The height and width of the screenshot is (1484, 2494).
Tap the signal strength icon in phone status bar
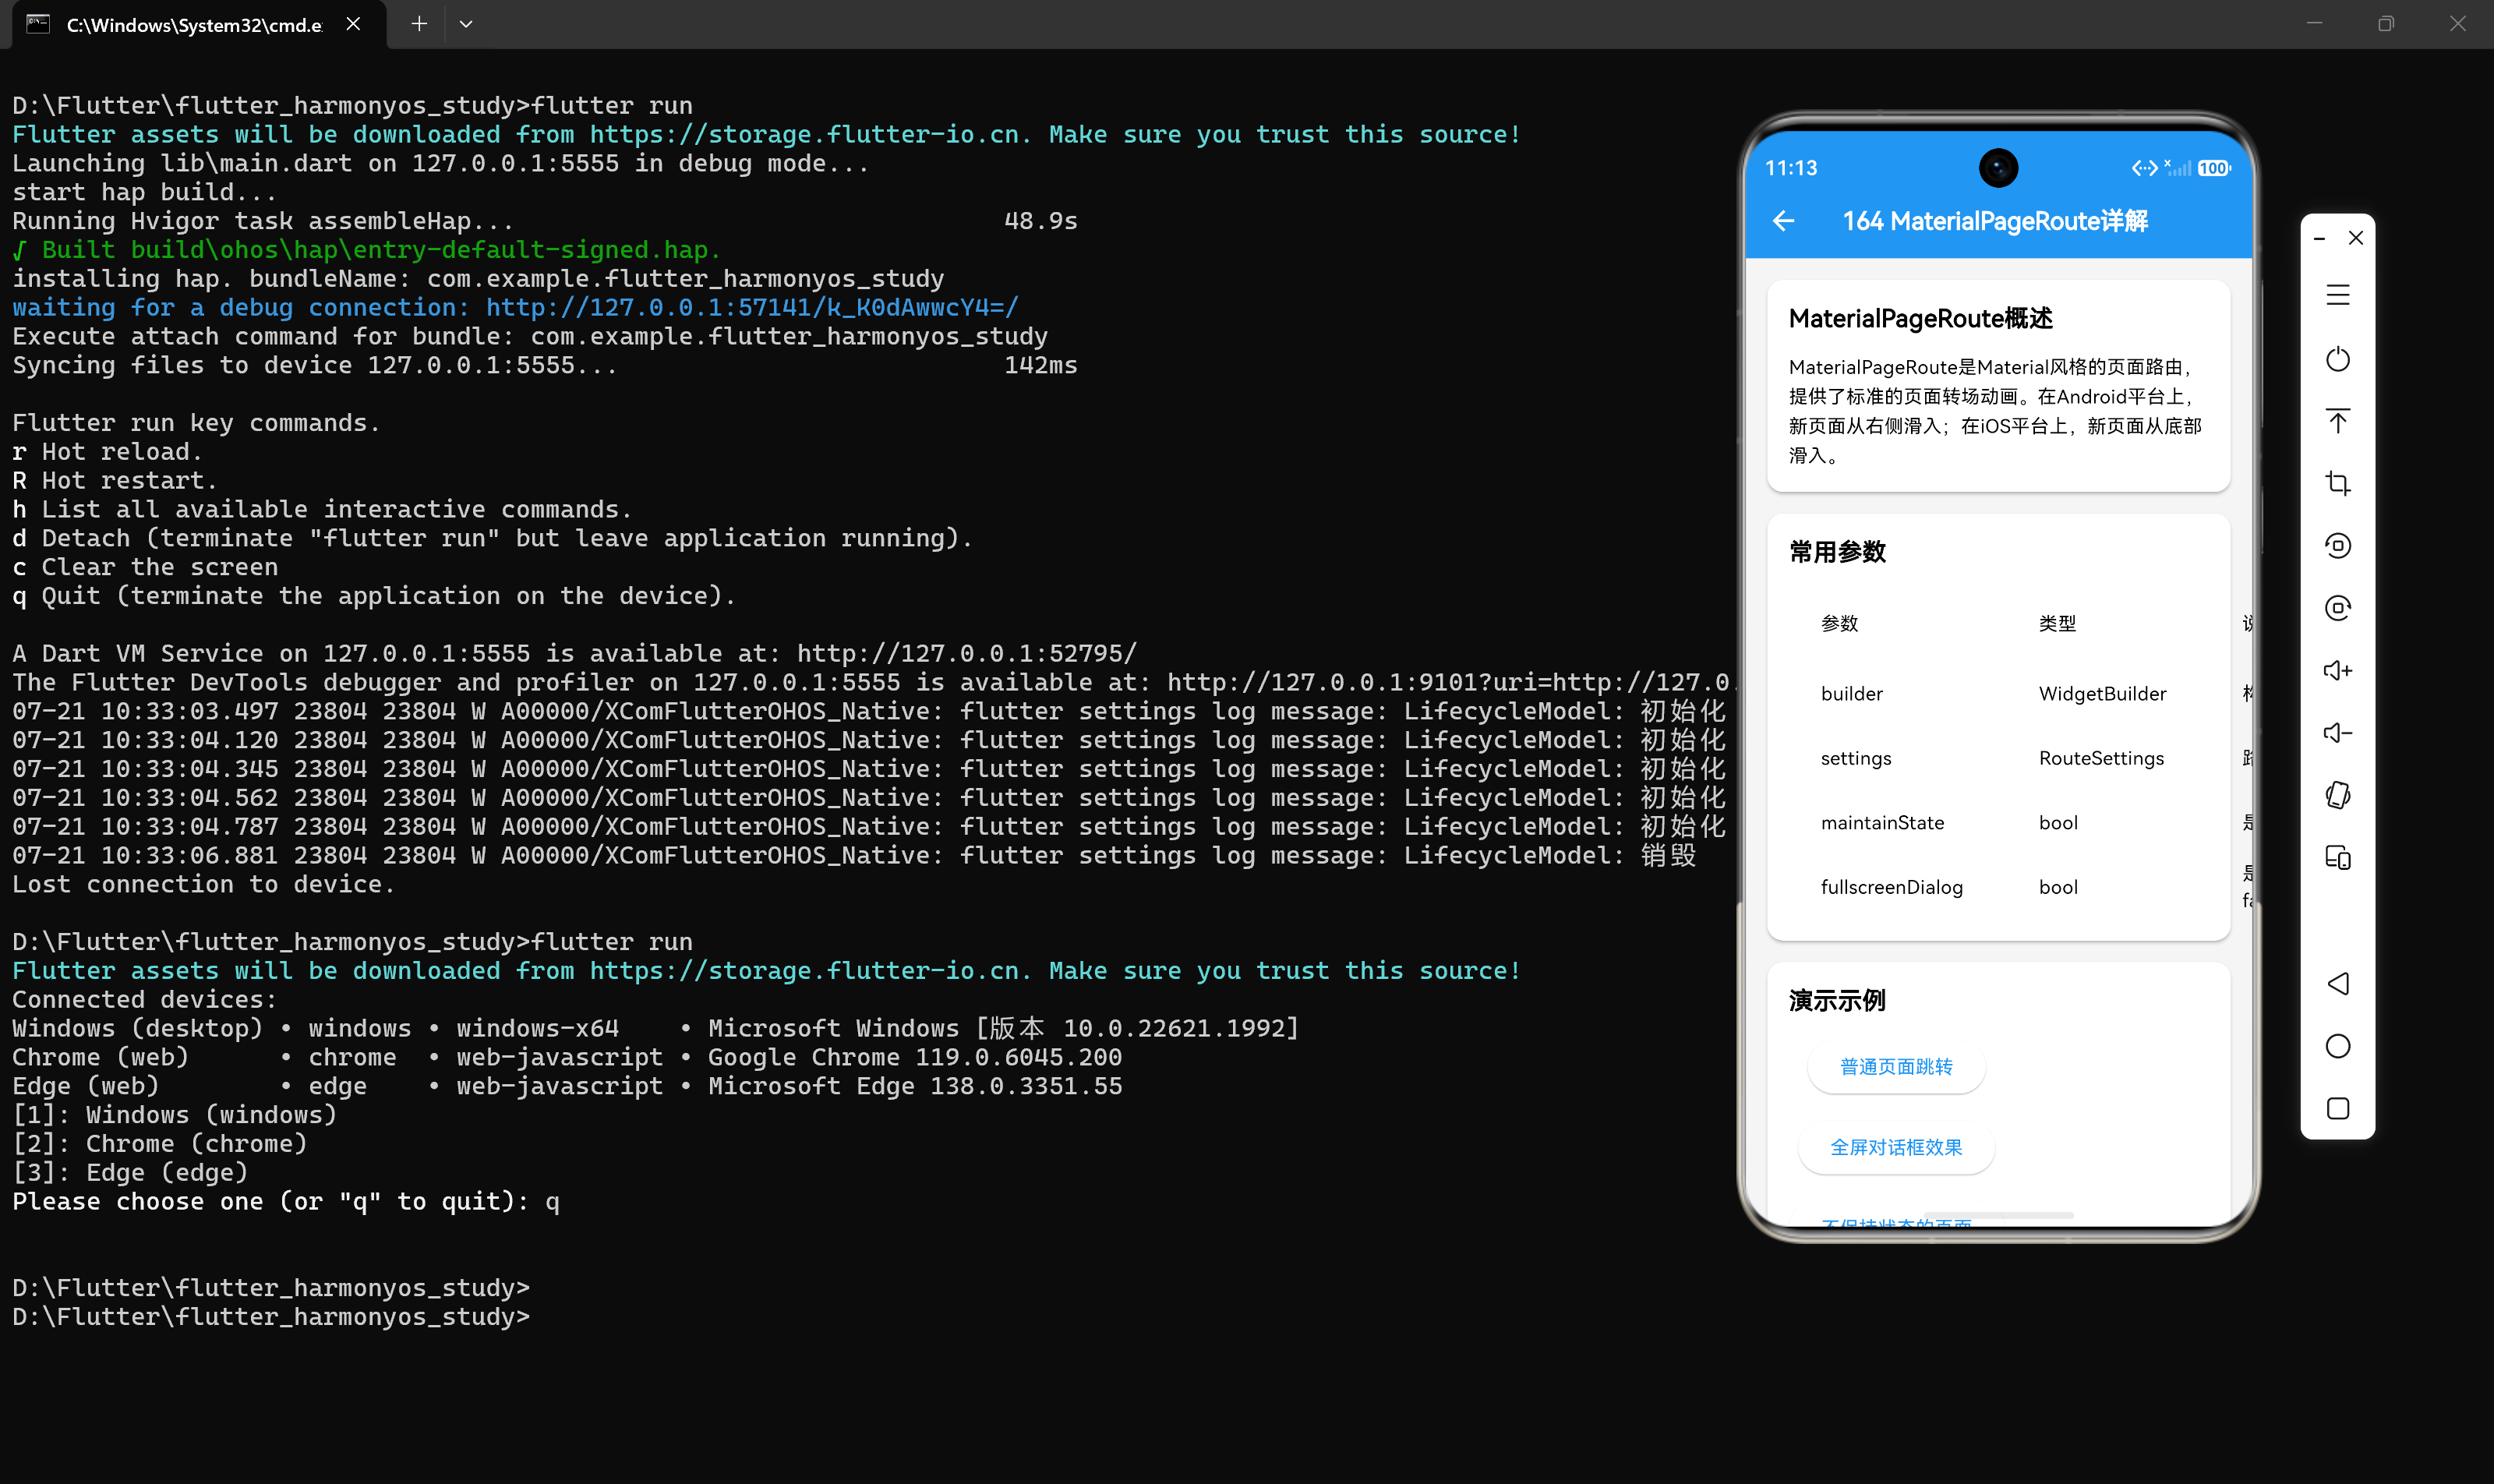2177,168
